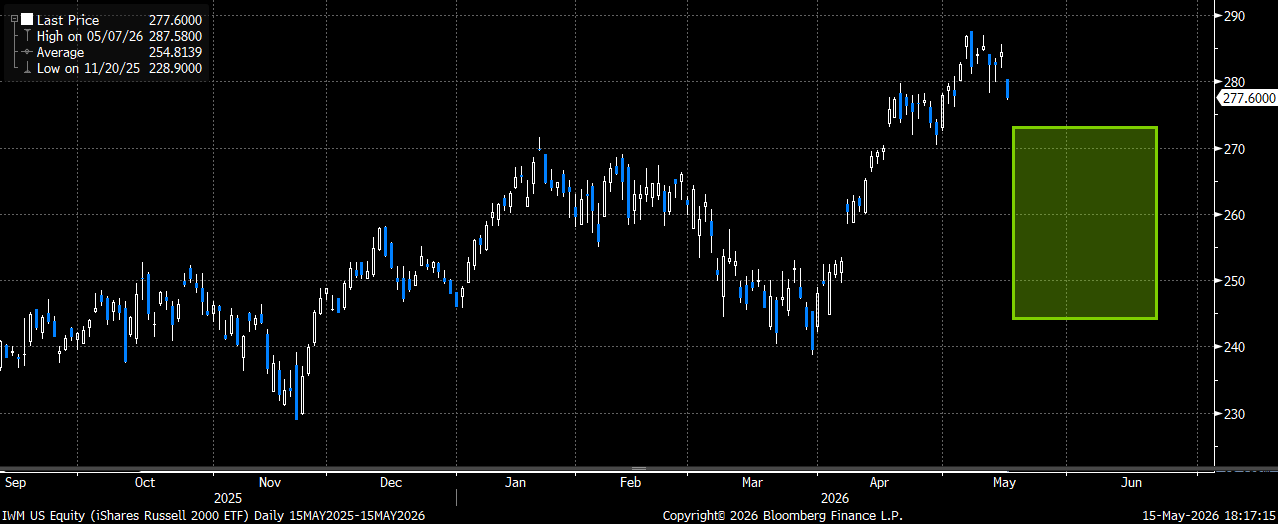This screenshot has height=524, width=1278.
Task: Click the IWM US Equity chart title text
Action: [213, 516]
